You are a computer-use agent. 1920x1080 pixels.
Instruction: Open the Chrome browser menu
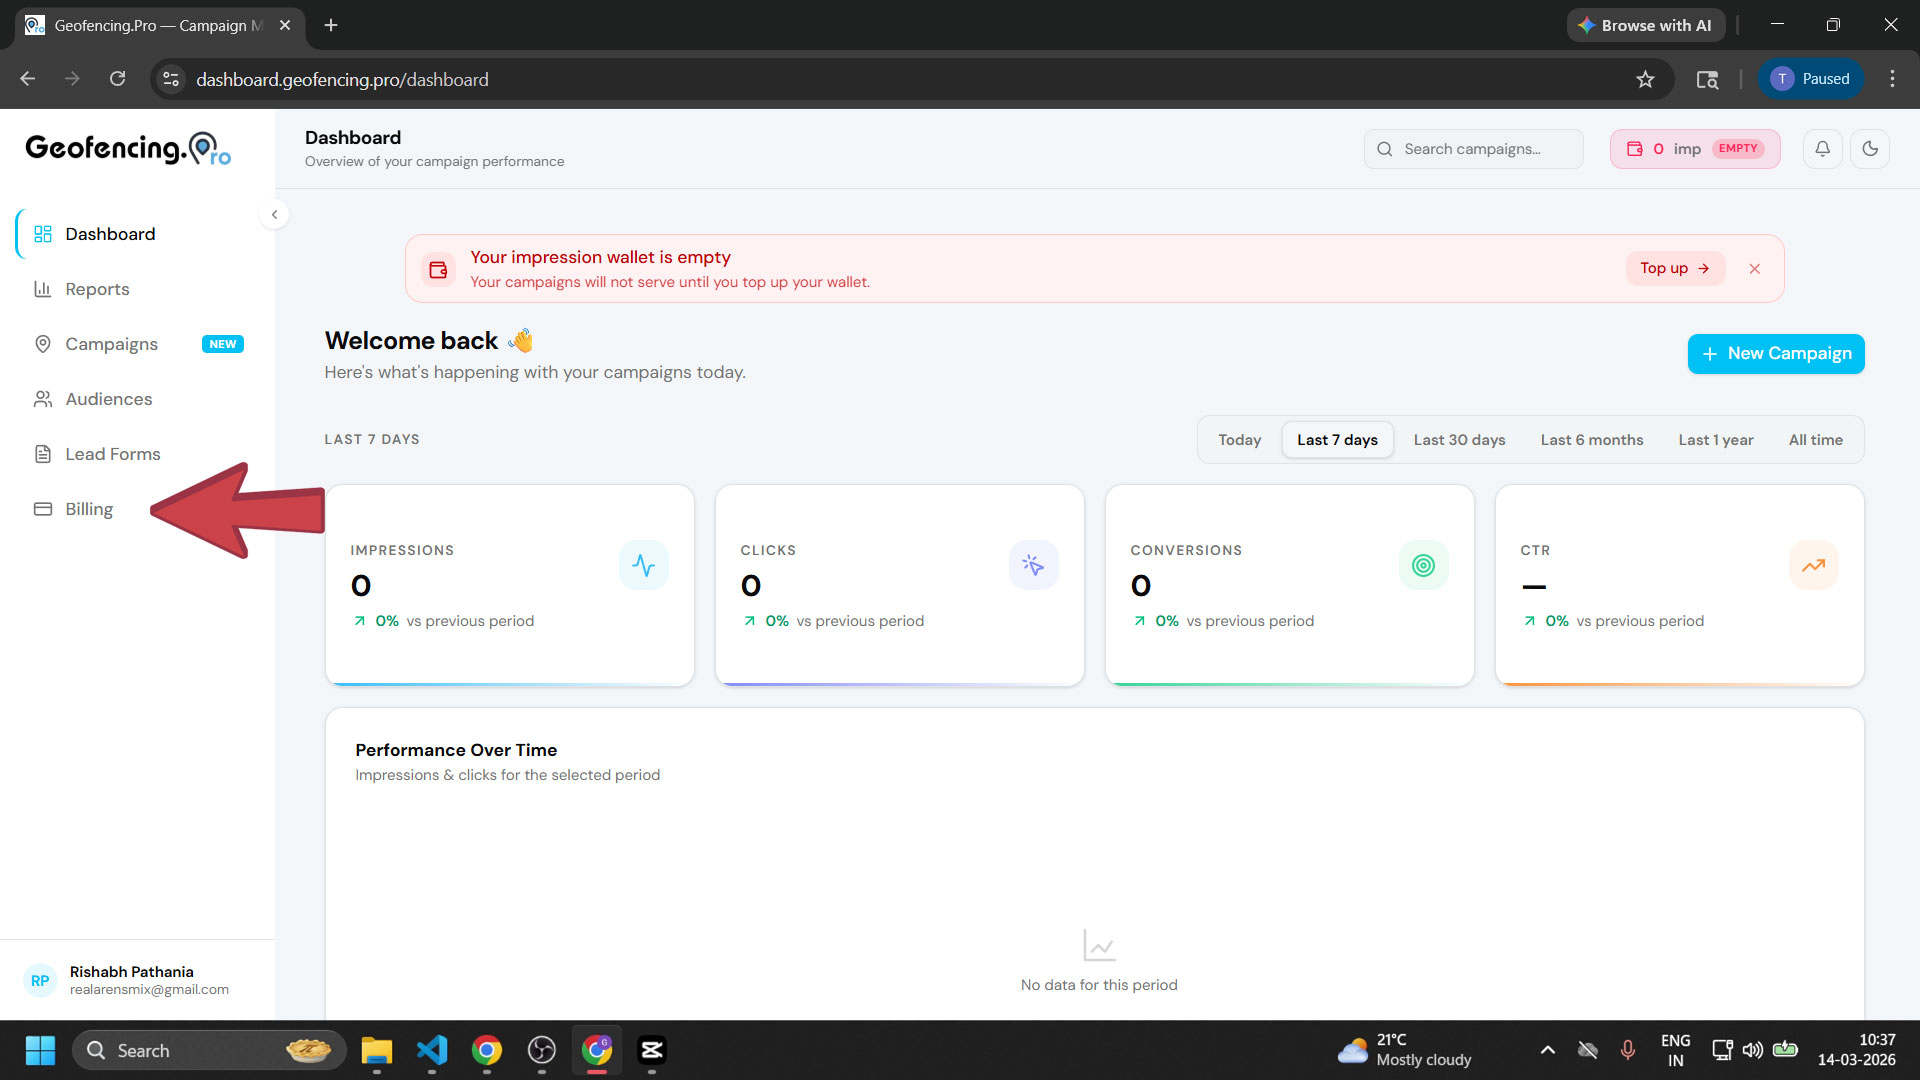tap(1892, 79)
